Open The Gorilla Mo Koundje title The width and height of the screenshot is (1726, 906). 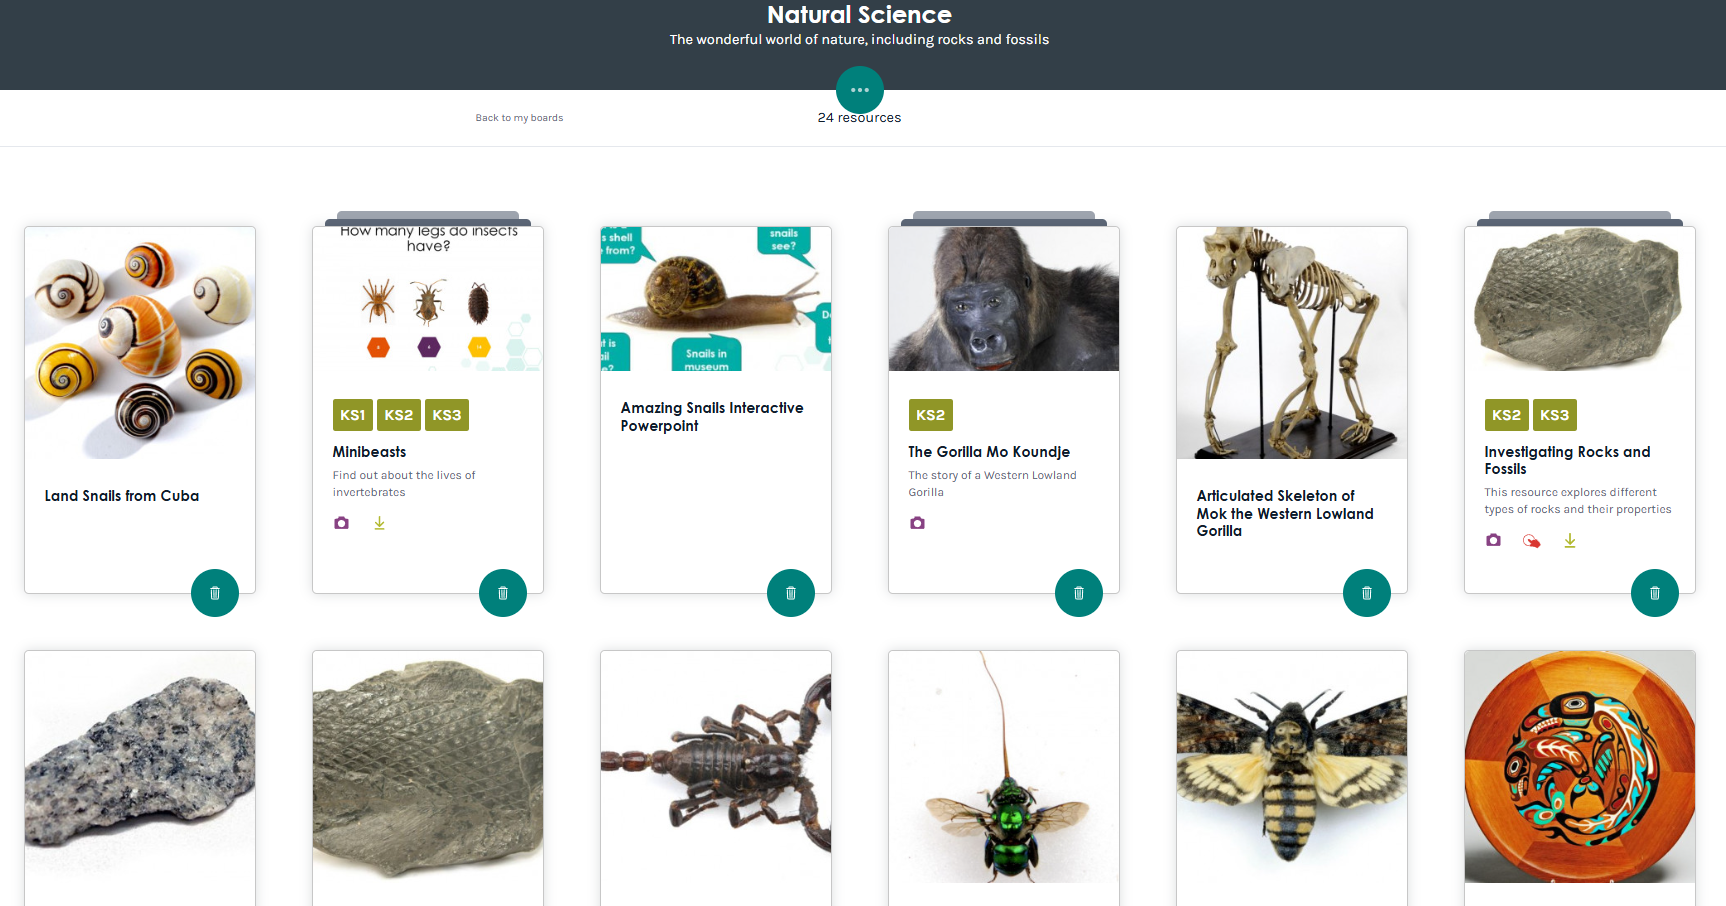click(989, 452)
